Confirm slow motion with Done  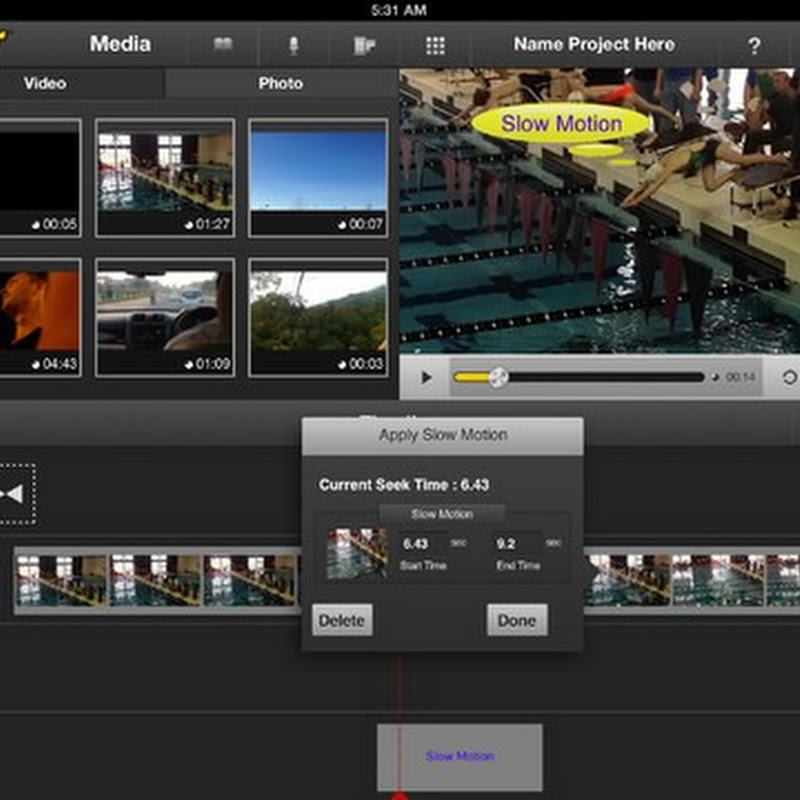[x=517, y=620]
